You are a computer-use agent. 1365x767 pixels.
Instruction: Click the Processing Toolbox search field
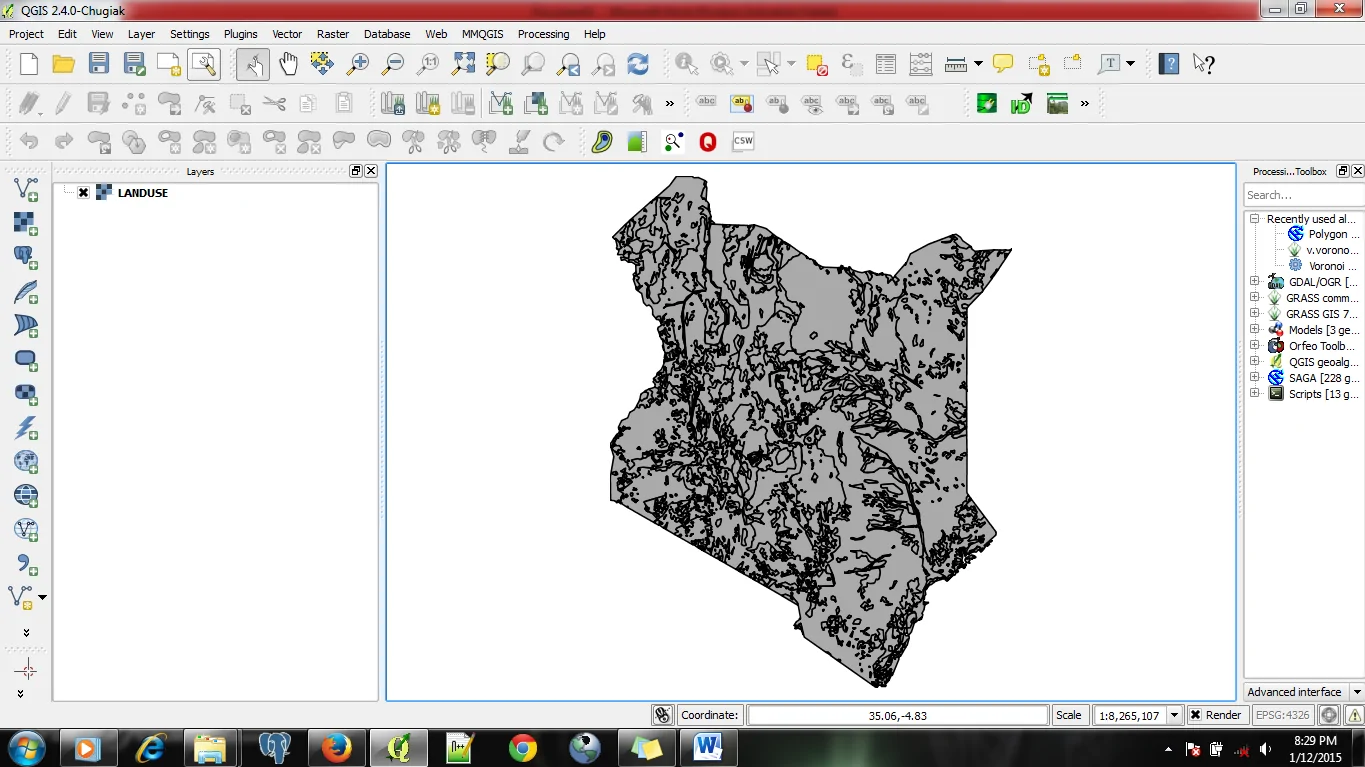(1300, 195)
